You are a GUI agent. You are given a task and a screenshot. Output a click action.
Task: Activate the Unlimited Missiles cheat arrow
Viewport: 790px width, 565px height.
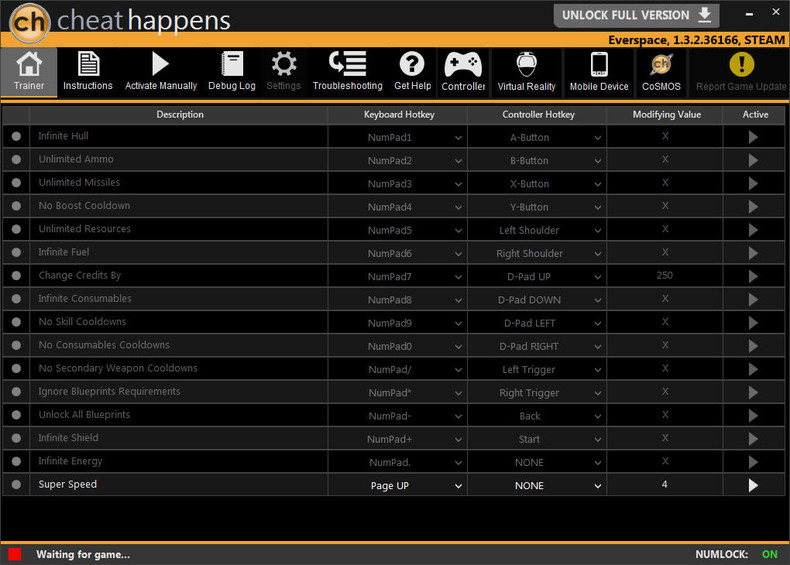(753, 183)
